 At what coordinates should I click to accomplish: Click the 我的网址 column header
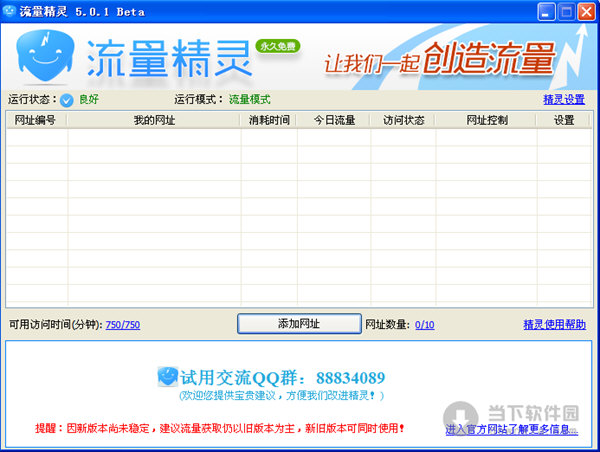point(154,120)
